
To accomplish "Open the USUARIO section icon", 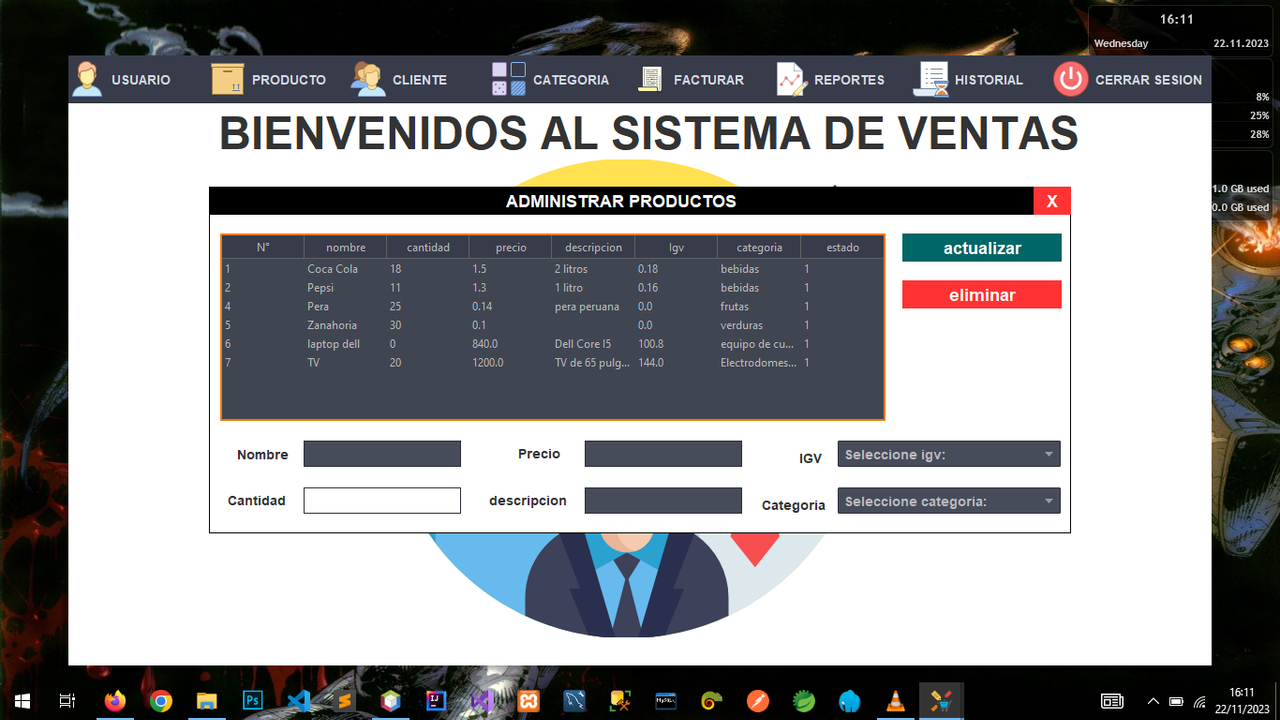I will pos(88,79).
